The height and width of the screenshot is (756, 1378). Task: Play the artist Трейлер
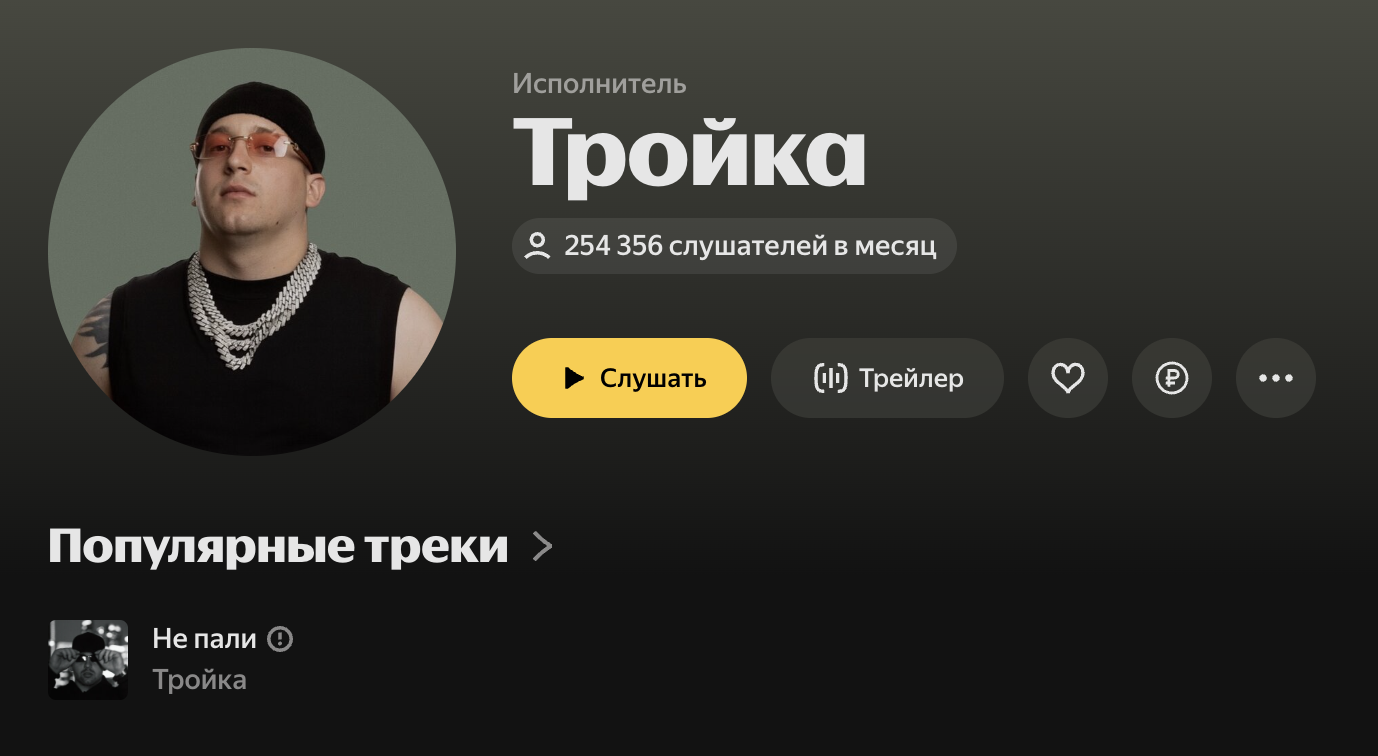[887, 378]
